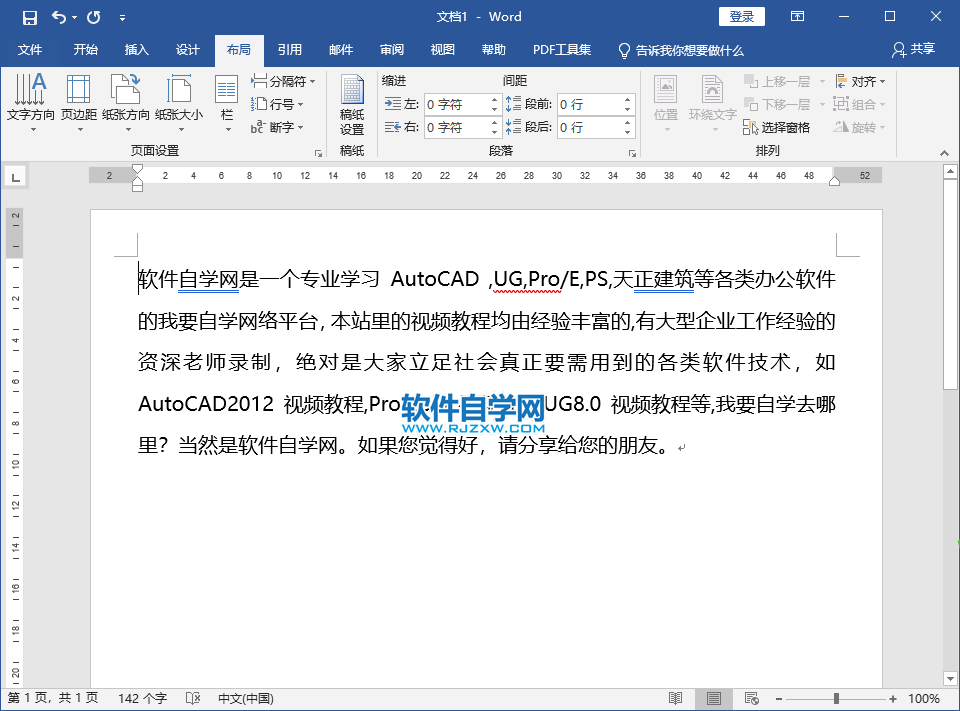Viewport: 960px width, 711px height.
Task: Open the 选择窗格 selection pane
Action: (777, 127)
